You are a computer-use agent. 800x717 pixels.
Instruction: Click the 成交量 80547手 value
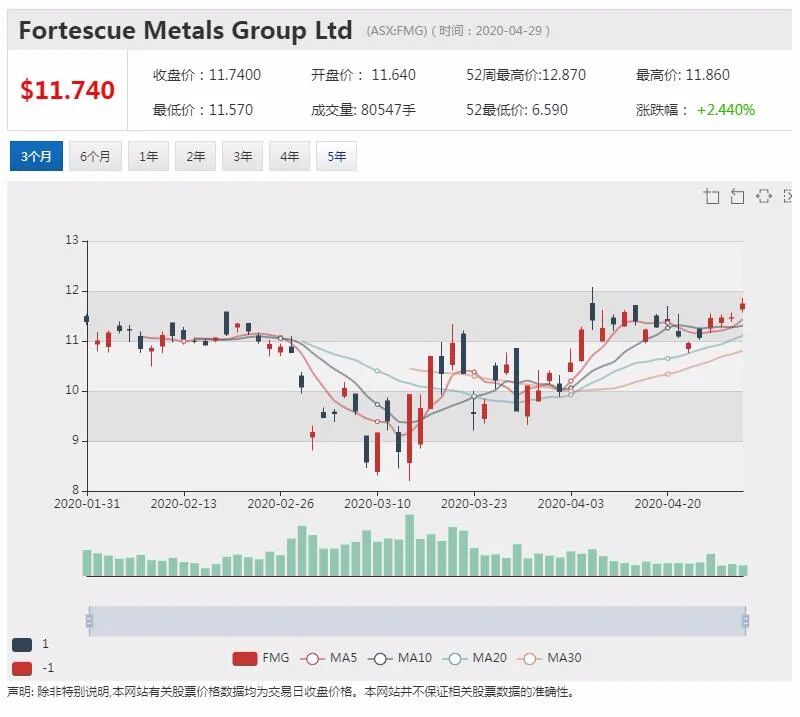[x=363, y=110]
